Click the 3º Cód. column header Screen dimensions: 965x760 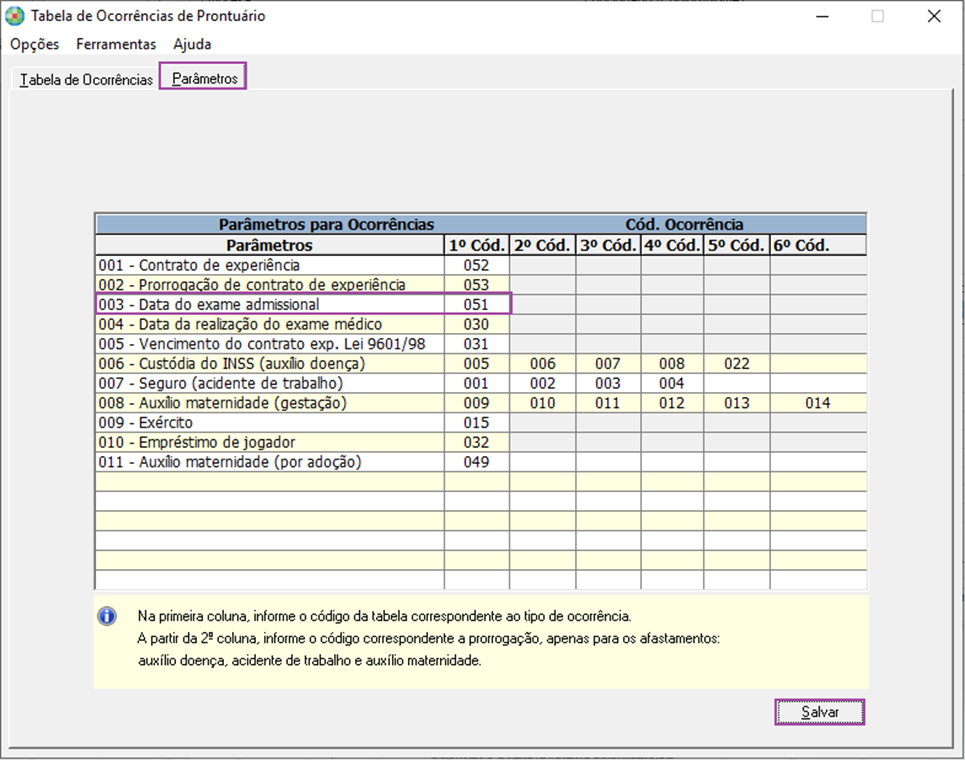point(608,245)
